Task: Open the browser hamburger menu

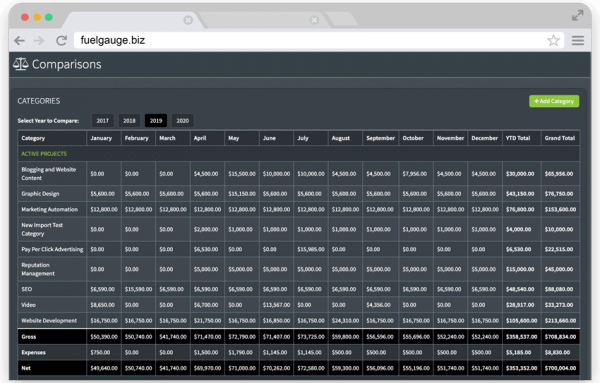Action: (x=578, y=40)
